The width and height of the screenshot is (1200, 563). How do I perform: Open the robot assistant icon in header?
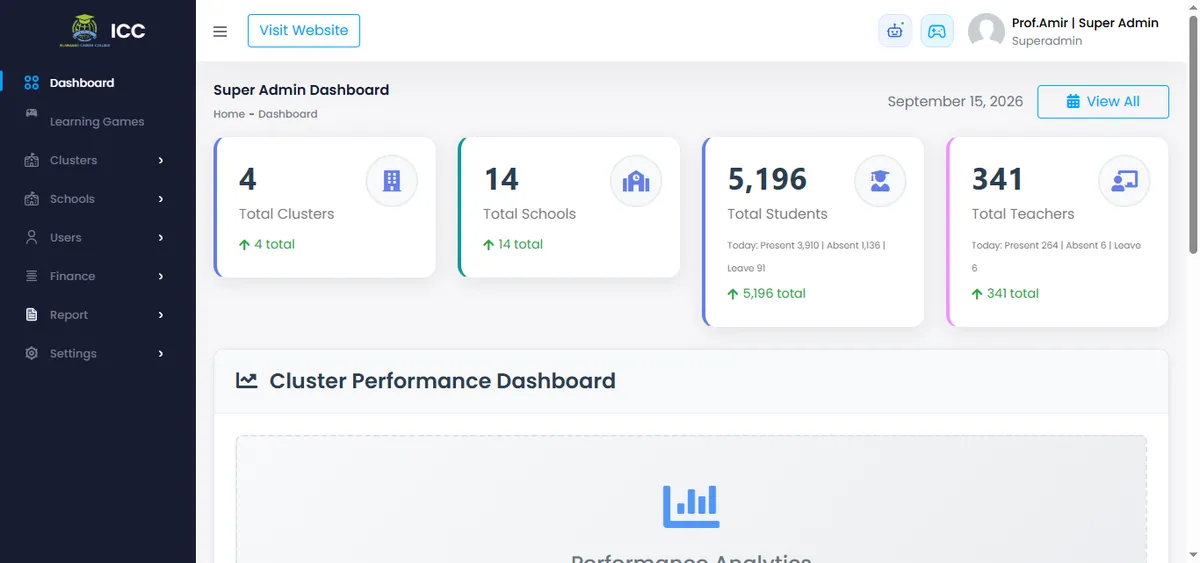tap(895, 31)
